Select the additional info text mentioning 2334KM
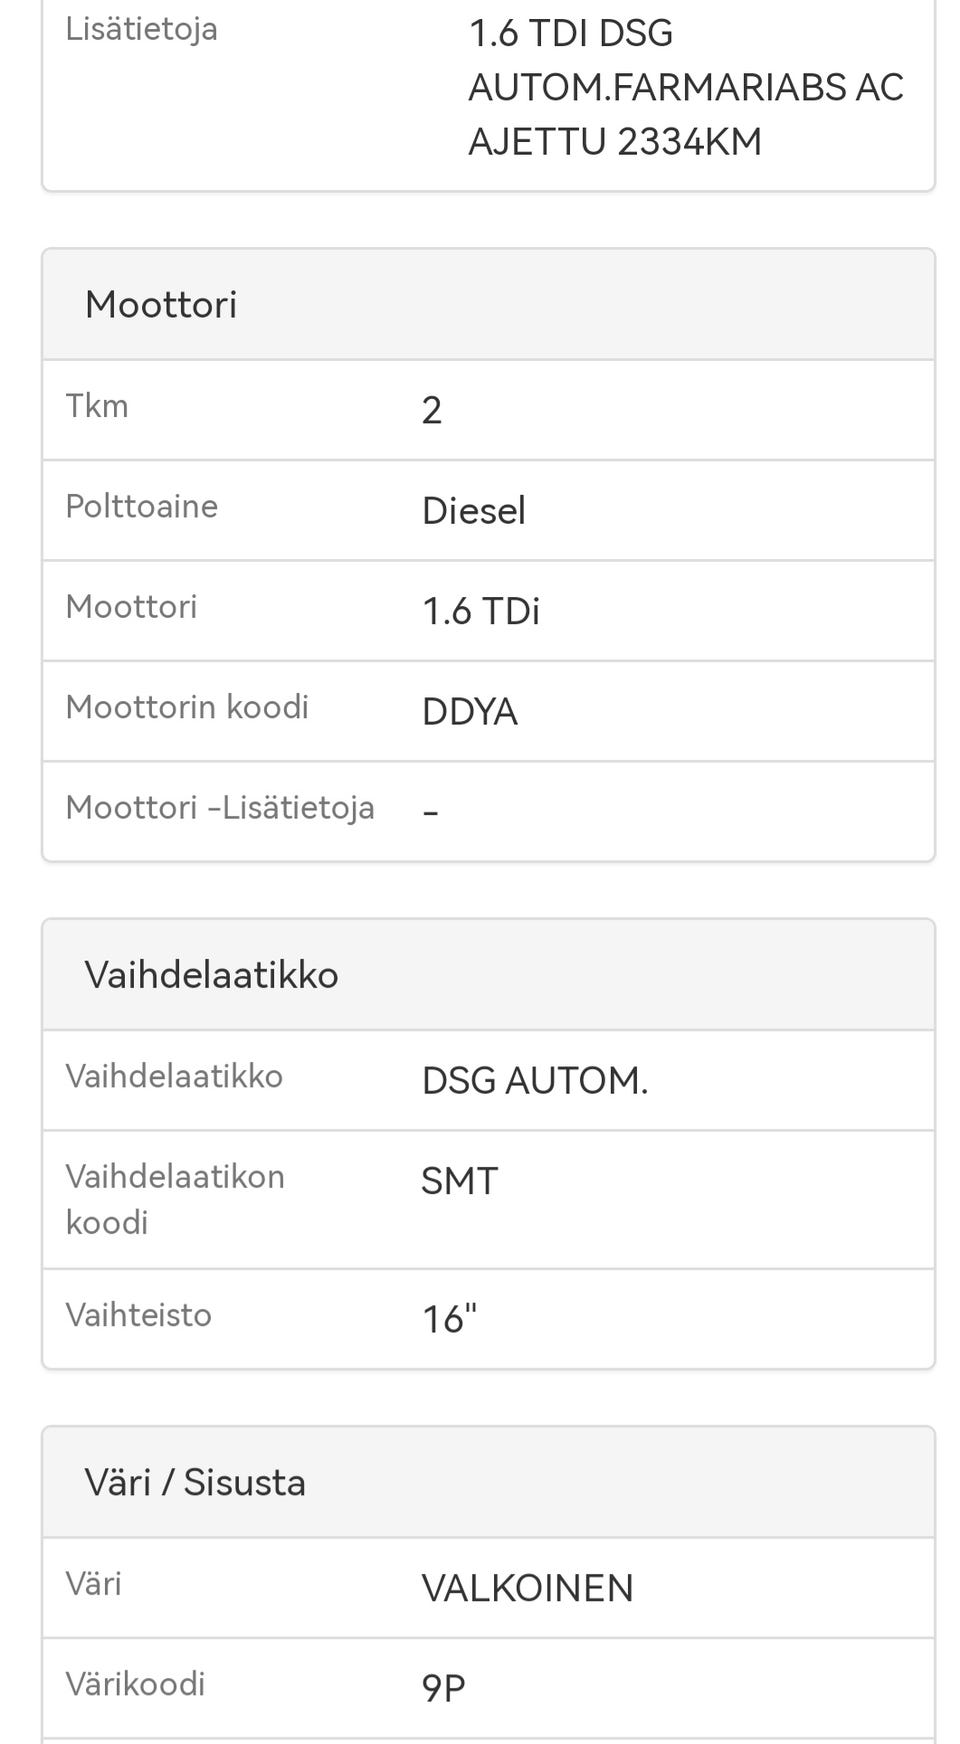Image resolution: width=960 pixels, height=1744 pixels. (685, 87)
